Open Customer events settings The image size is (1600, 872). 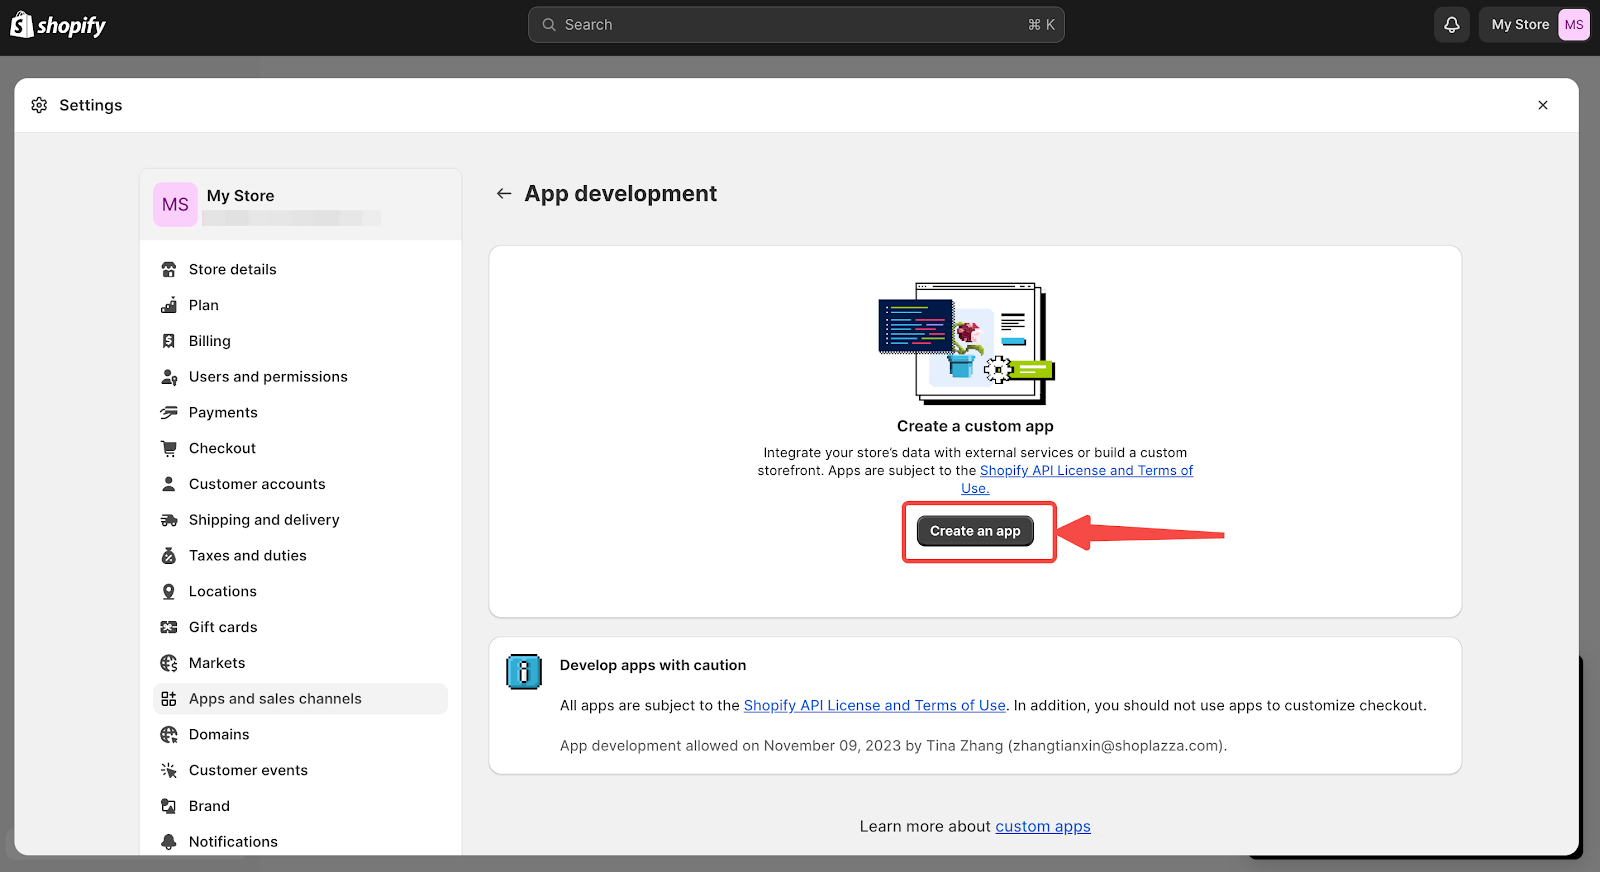tap(300, 770)
